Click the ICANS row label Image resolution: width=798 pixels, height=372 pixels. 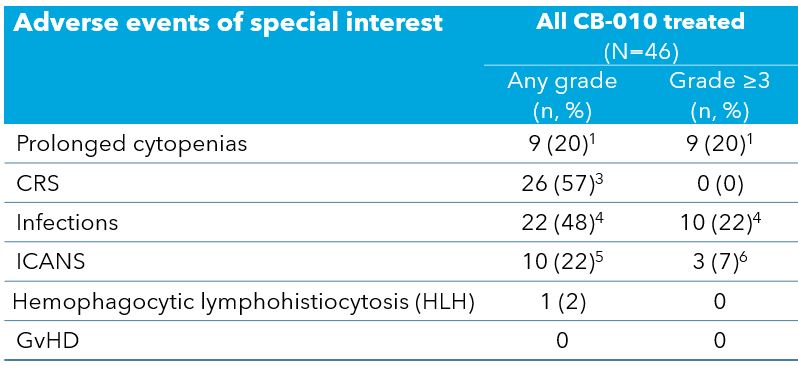click(x=50, y=262)
